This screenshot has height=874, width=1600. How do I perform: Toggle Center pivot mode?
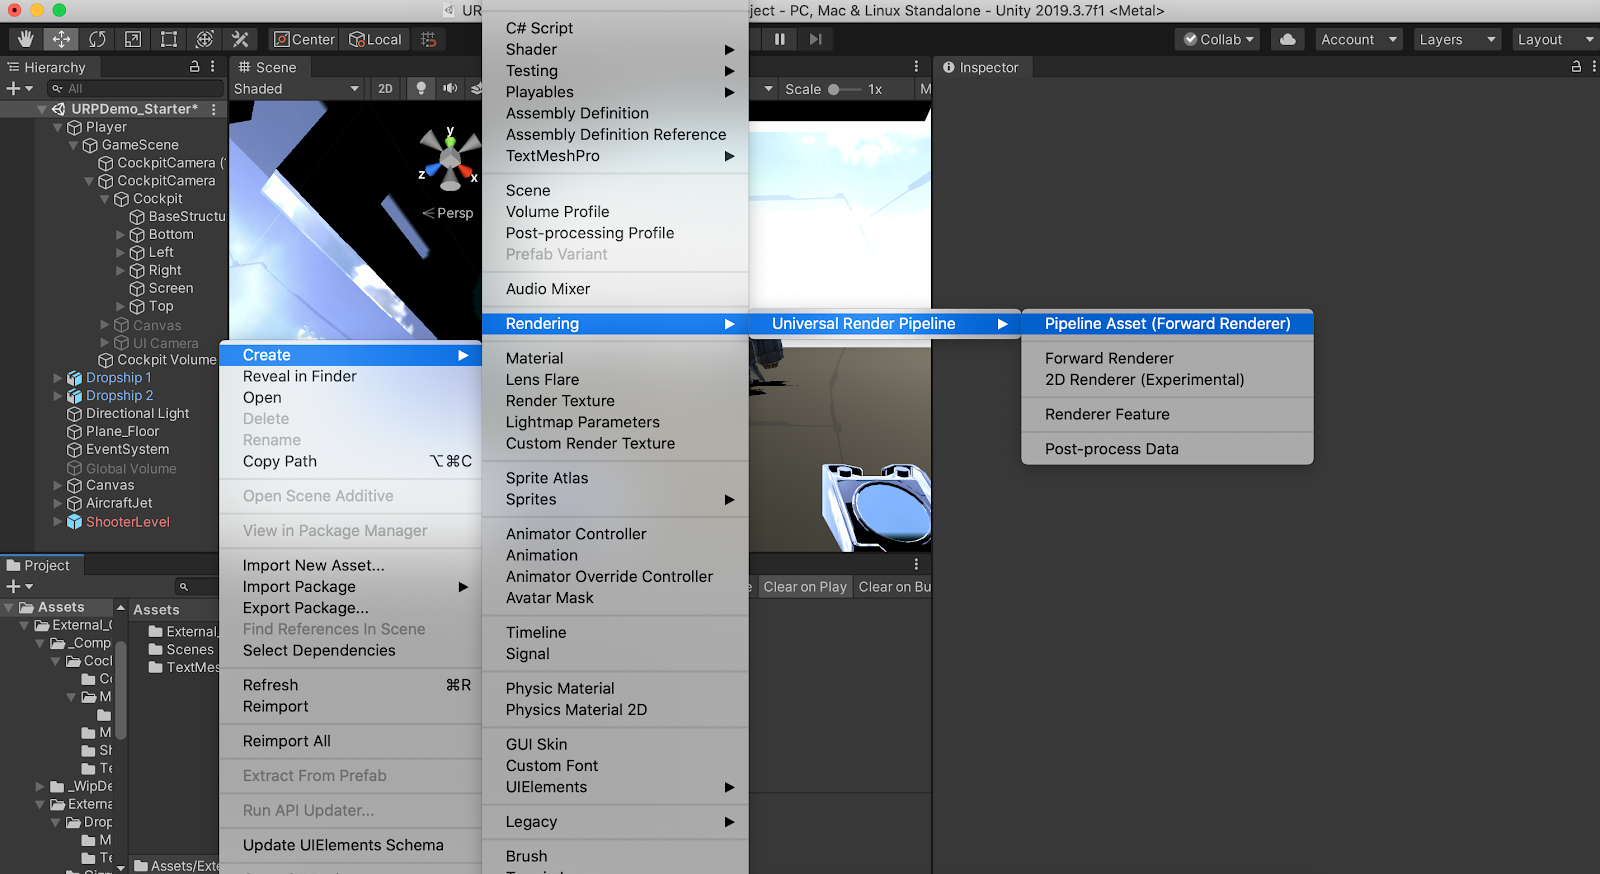(x=305, y=39)
